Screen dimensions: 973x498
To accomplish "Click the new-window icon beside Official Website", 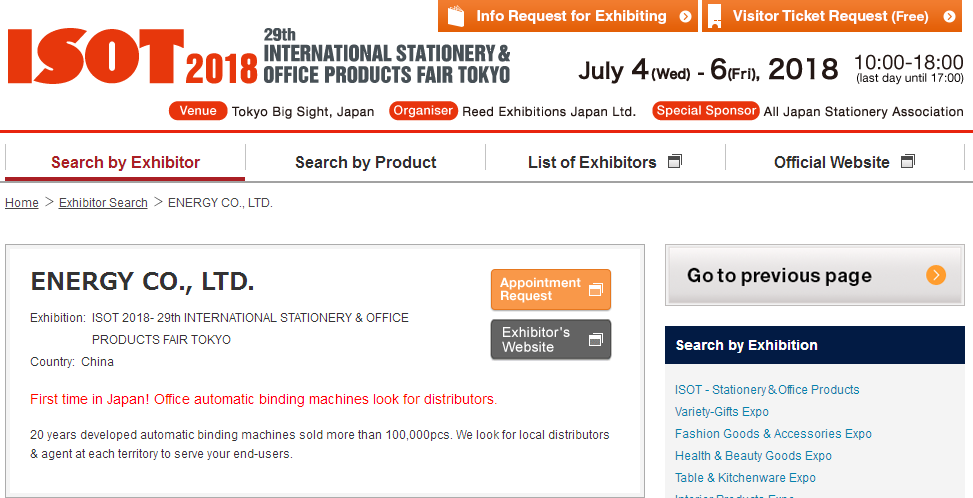I will tap(908, 162).
